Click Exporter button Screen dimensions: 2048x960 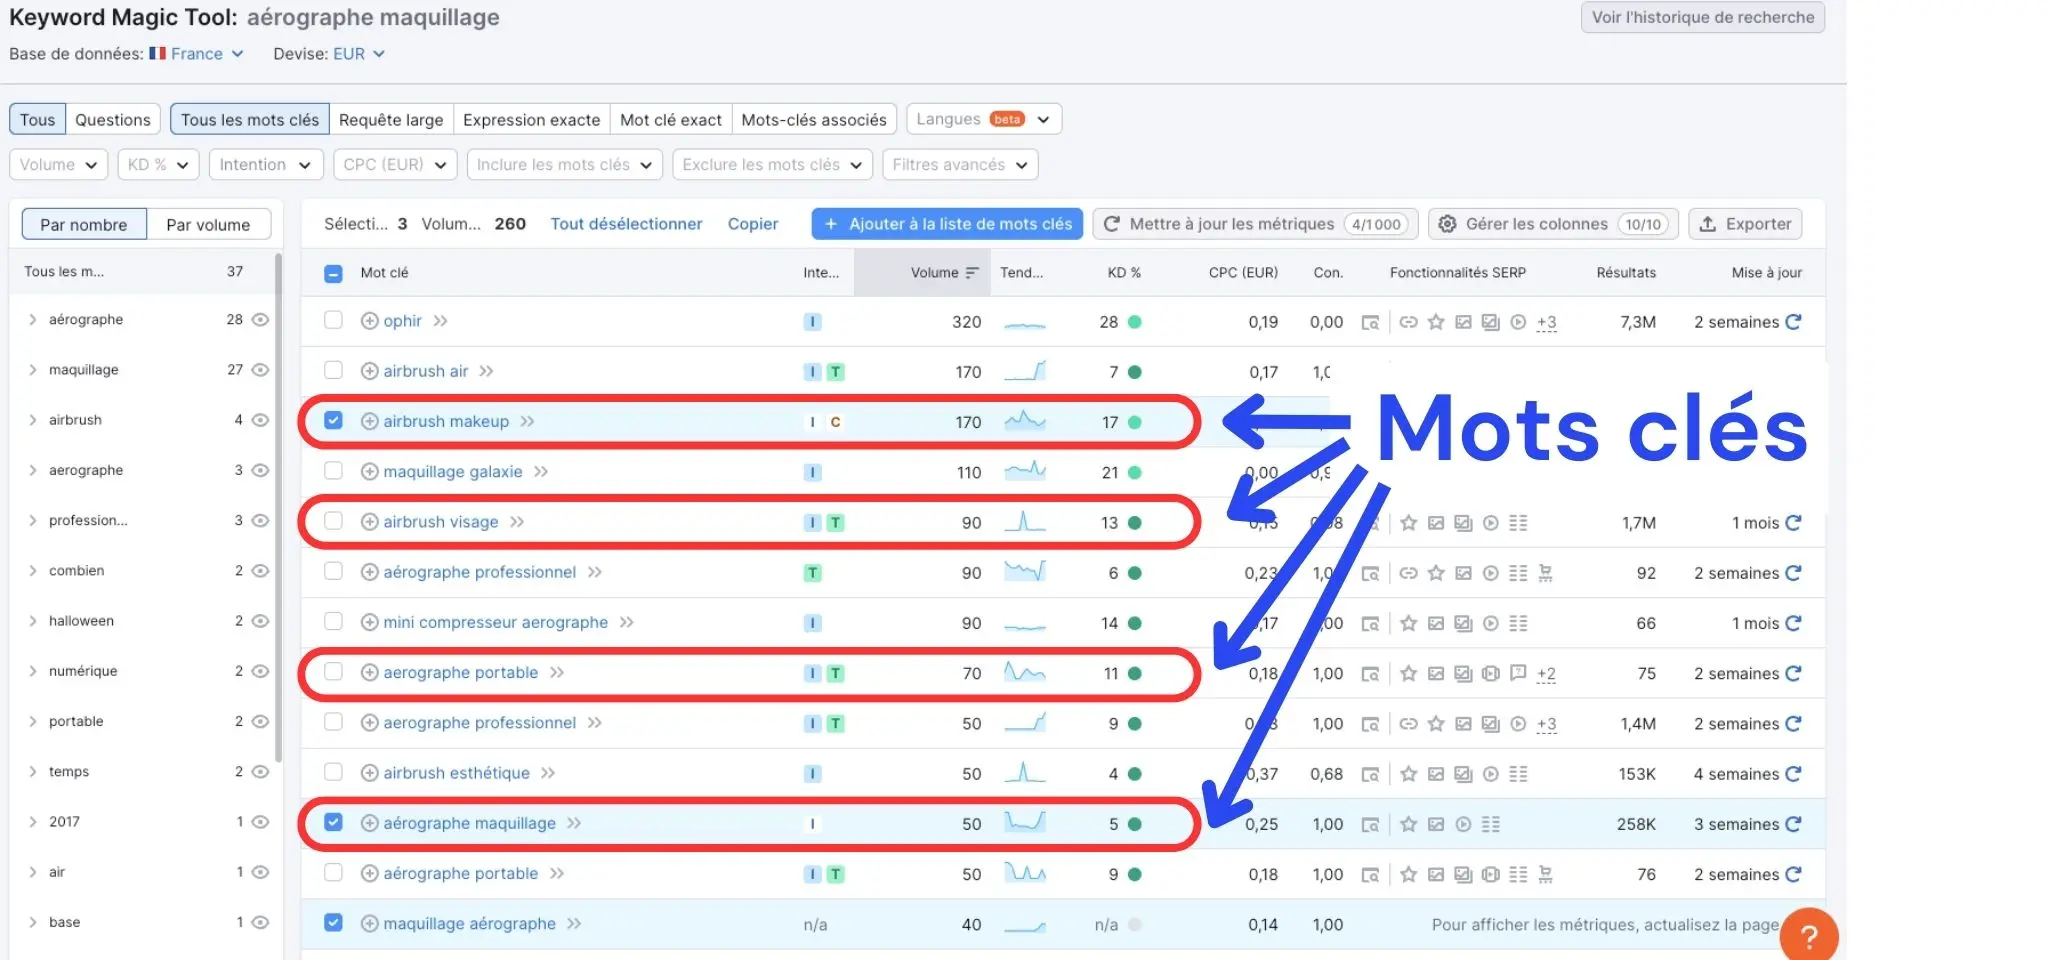coord(1745,224)
